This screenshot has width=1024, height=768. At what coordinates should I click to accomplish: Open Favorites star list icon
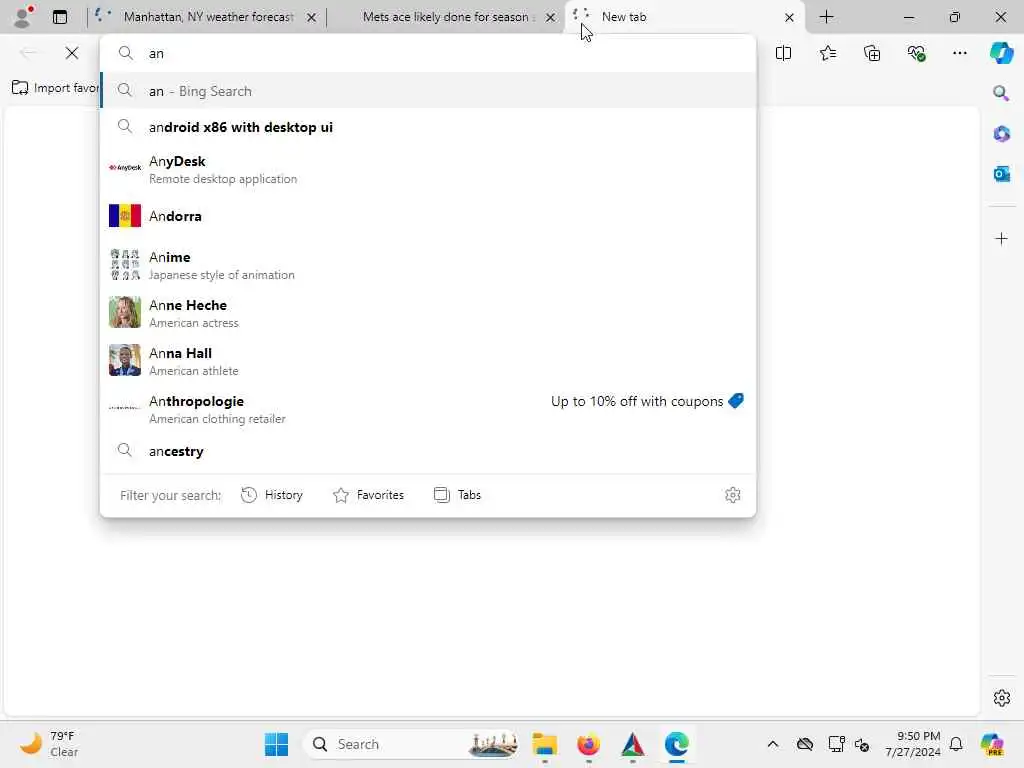(827, 53)
